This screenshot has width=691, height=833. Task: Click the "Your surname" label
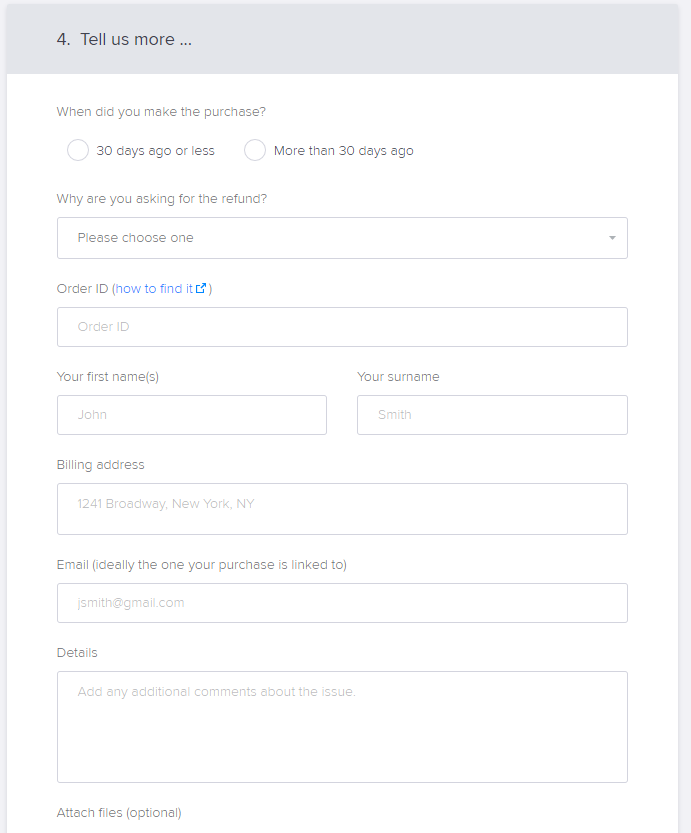pos(398,377)
